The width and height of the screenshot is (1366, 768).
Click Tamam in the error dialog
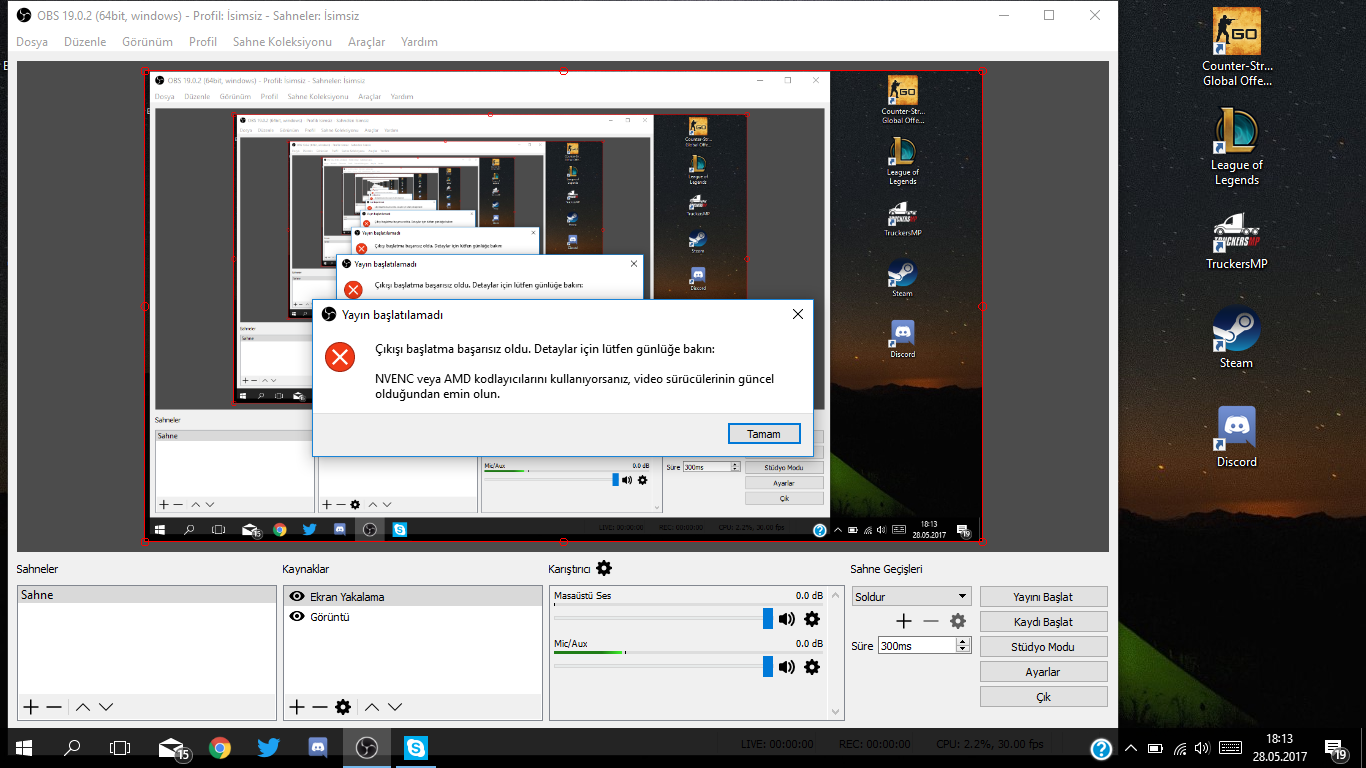tap(764, 434)
